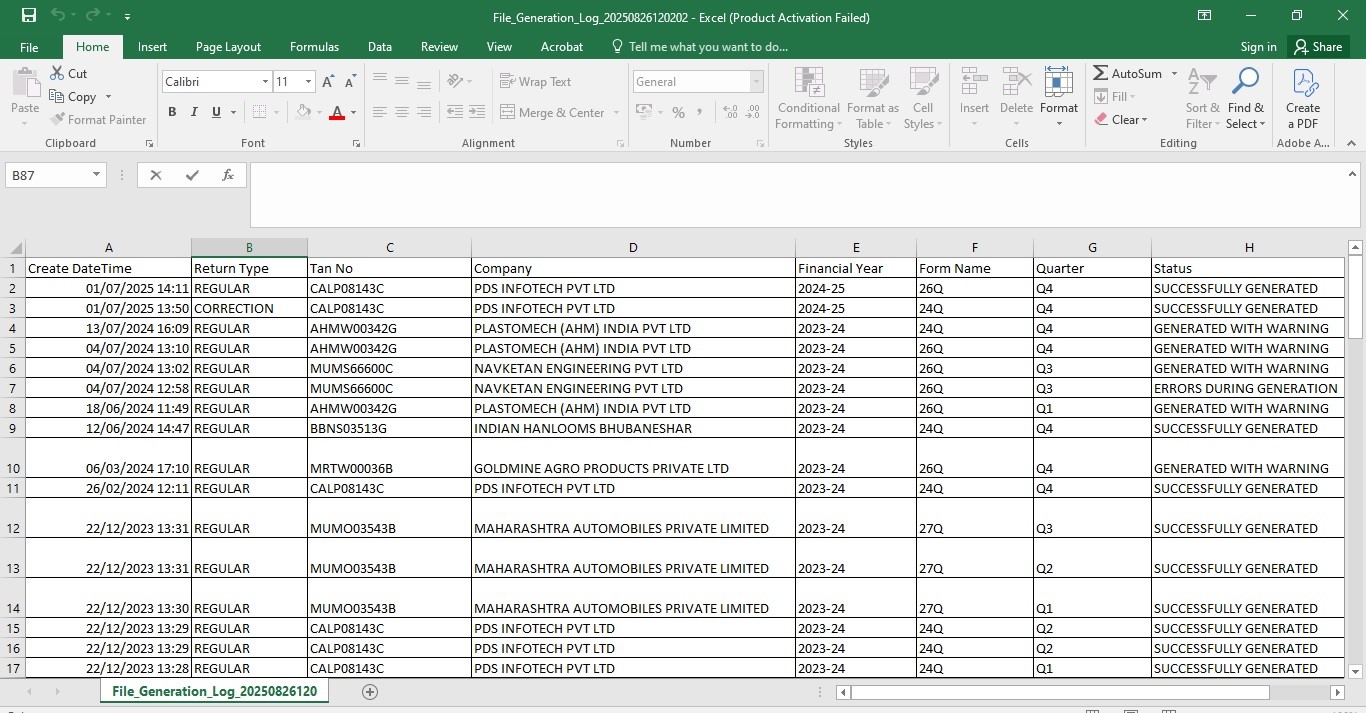Screen dimensions: 1366x713
Task: Open the General number format dropdown
Action: pyautogui.click(x=756, y=82)
